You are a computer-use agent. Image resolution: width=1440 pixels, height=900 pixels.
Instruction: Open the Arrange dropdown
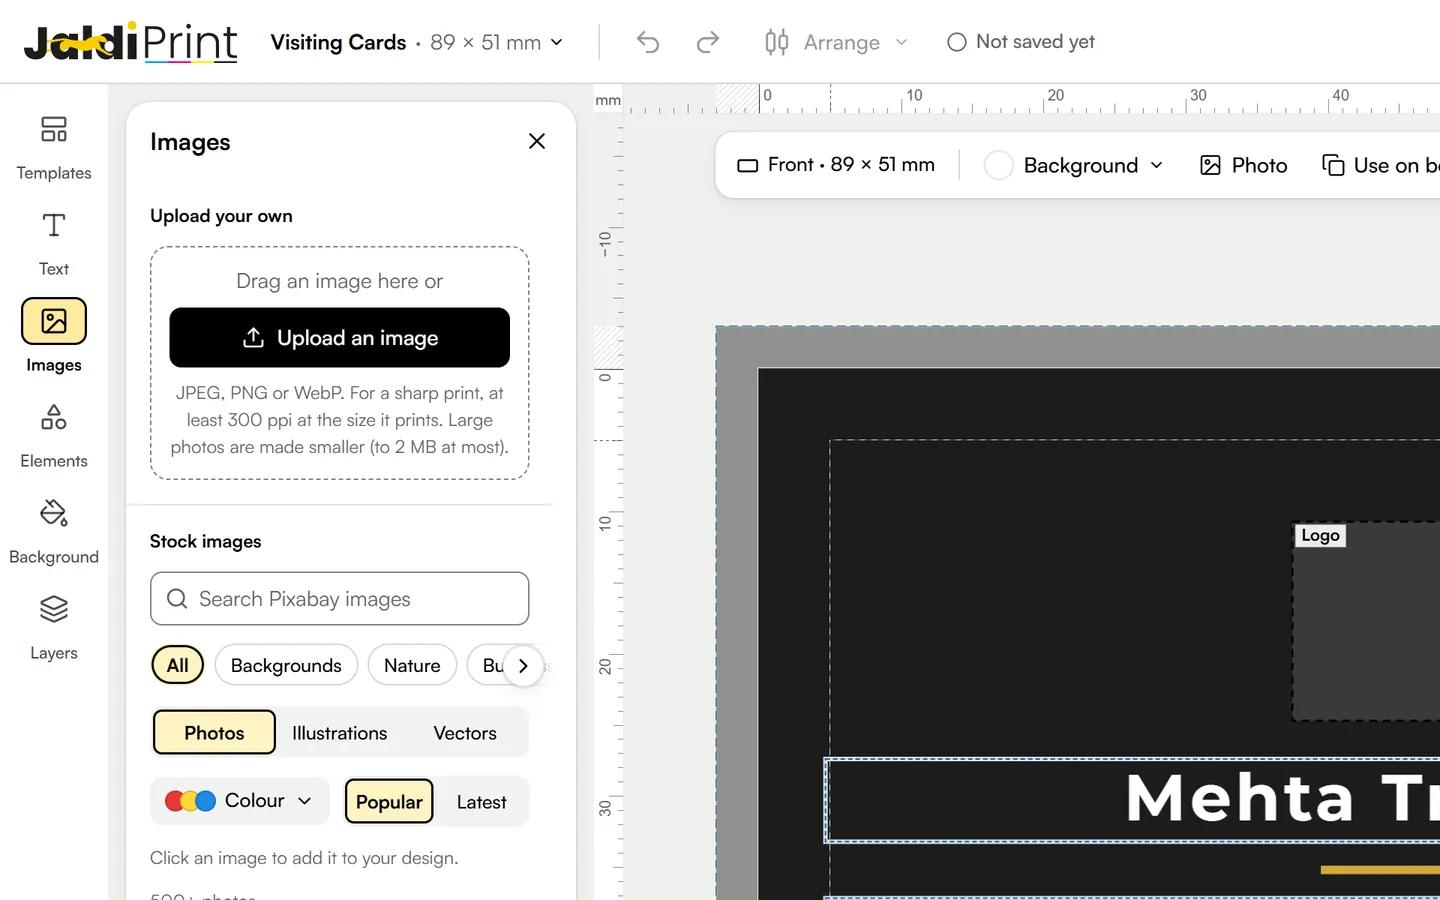point(836,42)
